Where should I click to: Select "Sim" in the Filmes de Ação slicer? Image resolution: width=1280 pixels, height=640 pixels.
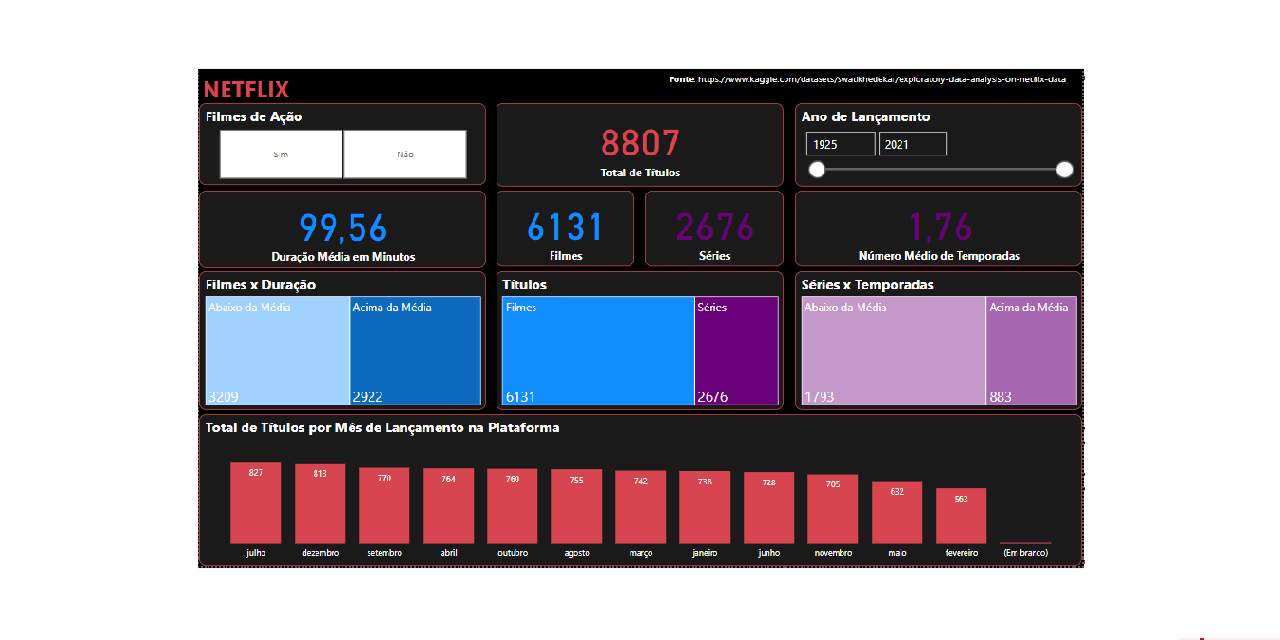(x=281, y=154)
